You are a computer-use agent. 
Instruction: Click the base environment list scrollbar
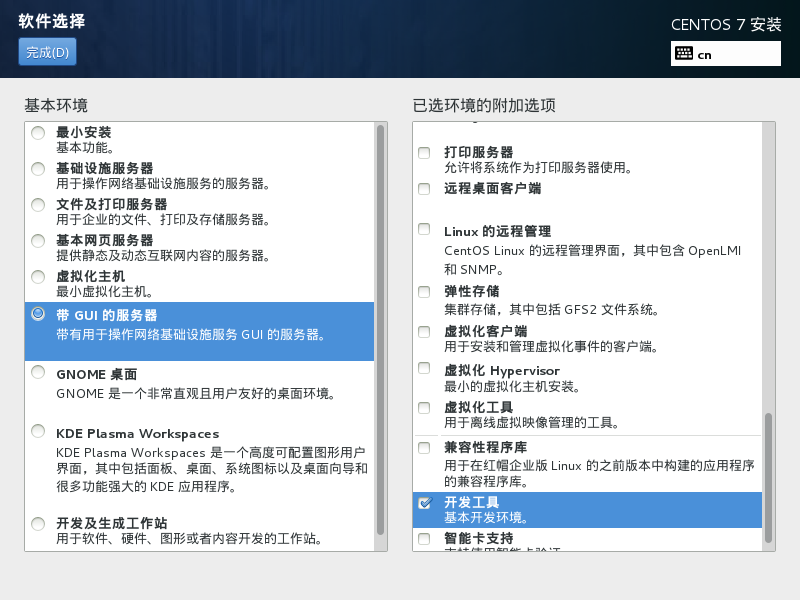[x=380, y=330]
